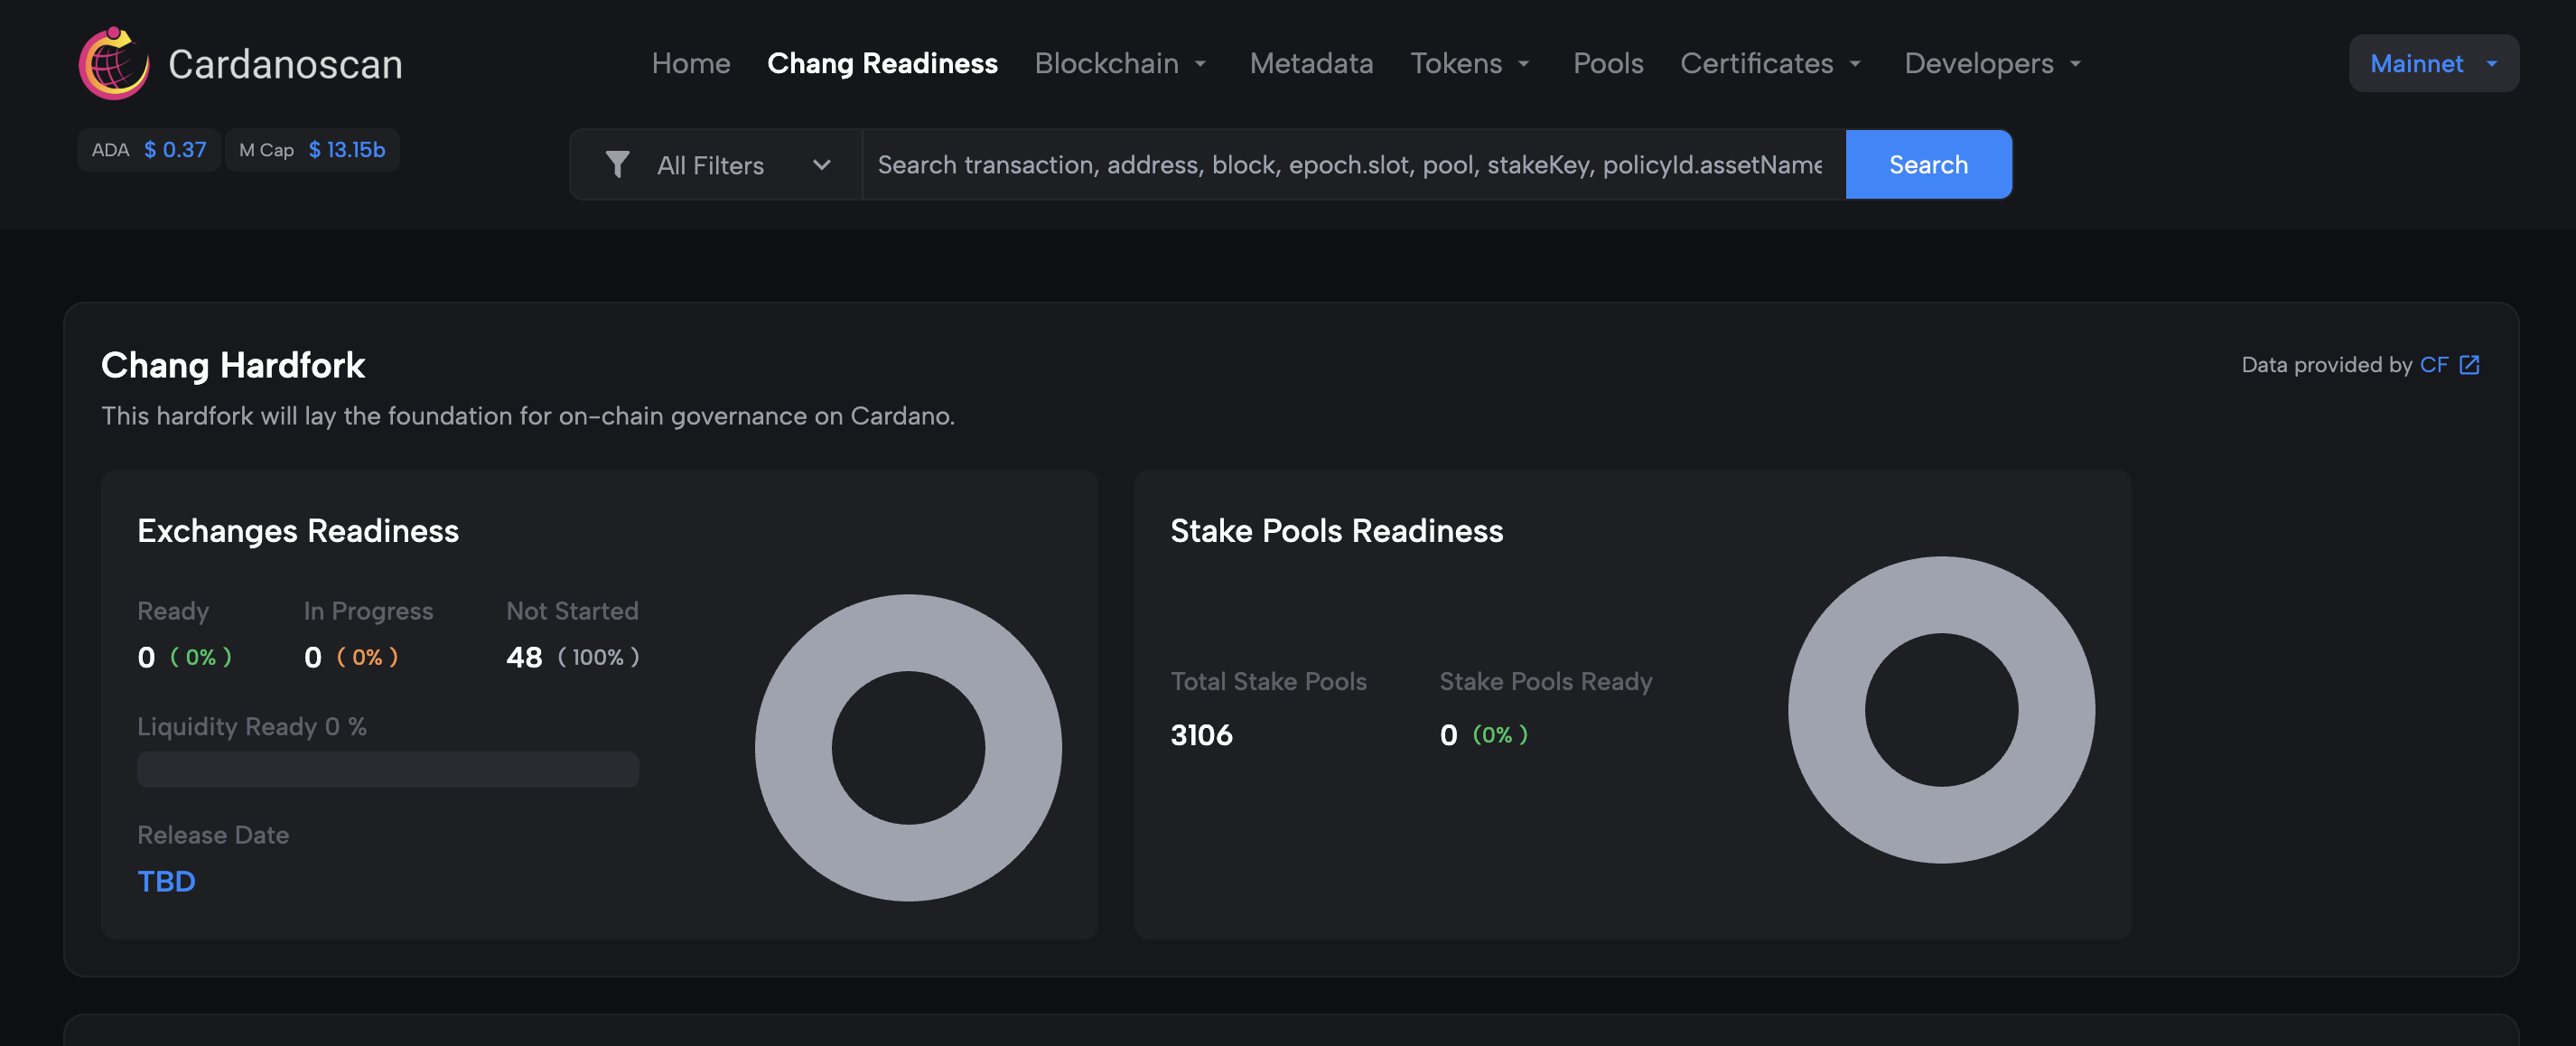2576x1046 pixels.
Task: Click the Total Stake Pools value 3106
Action: (1201, 735)
